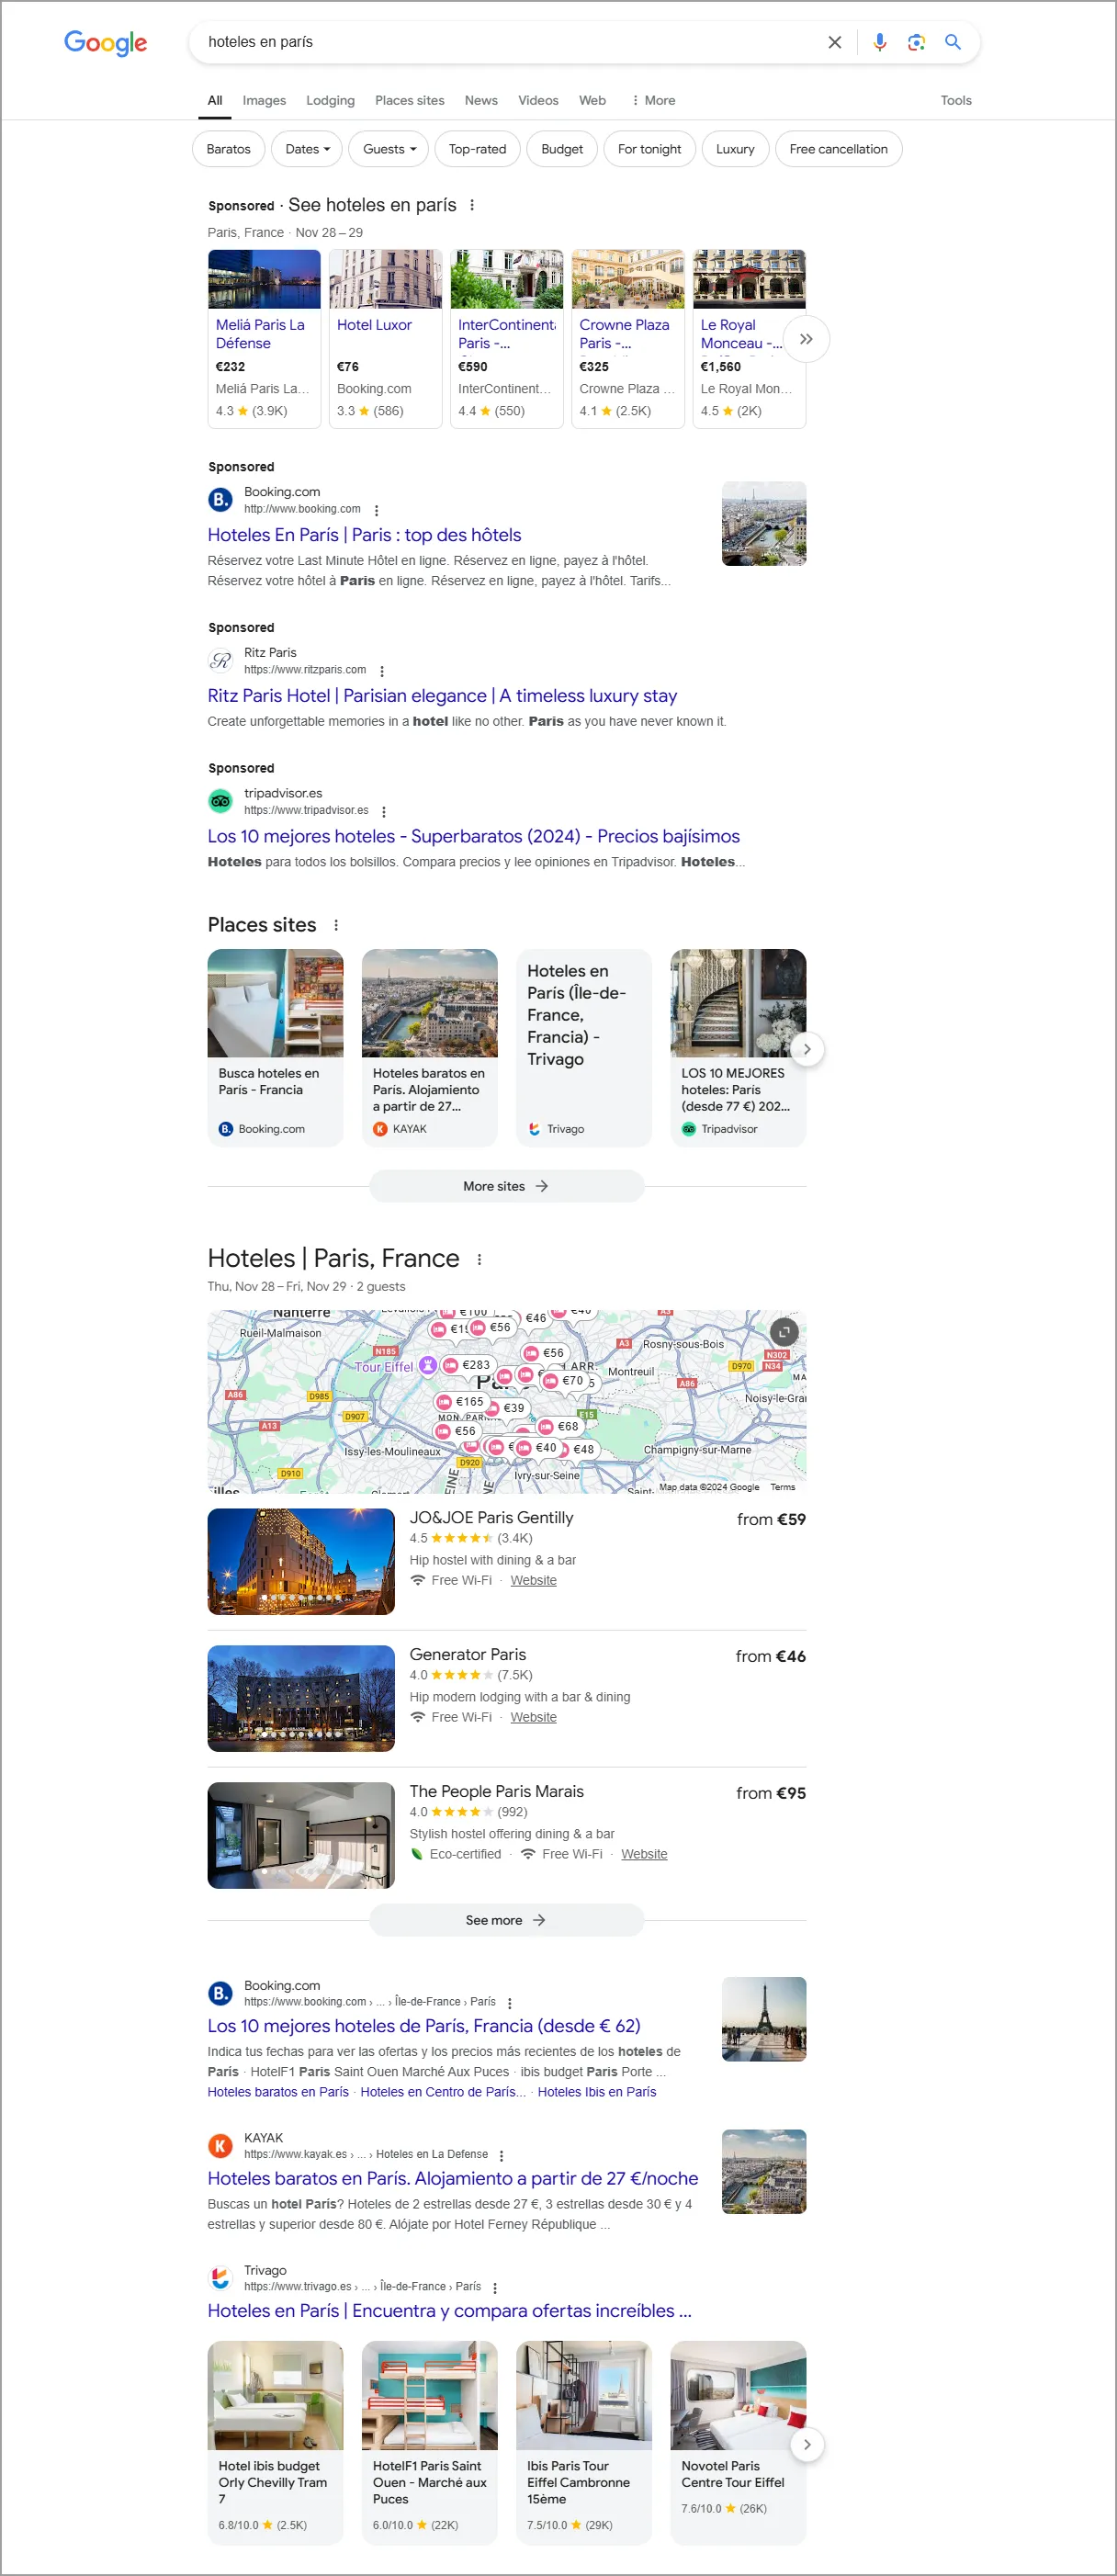Open ad options dots for Booking.com sponsored result
The height and width of the screenshot is (2576, 1117).
[376, 510]
